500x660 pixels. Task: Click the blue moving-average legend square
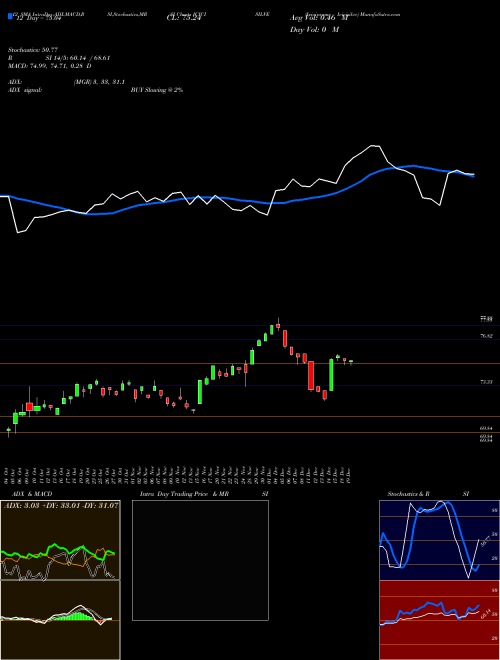(10, 17)
